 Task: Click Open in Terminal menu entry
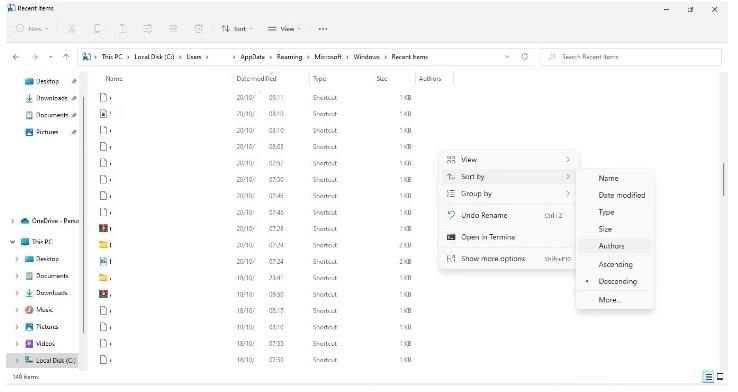coord(508,237)
